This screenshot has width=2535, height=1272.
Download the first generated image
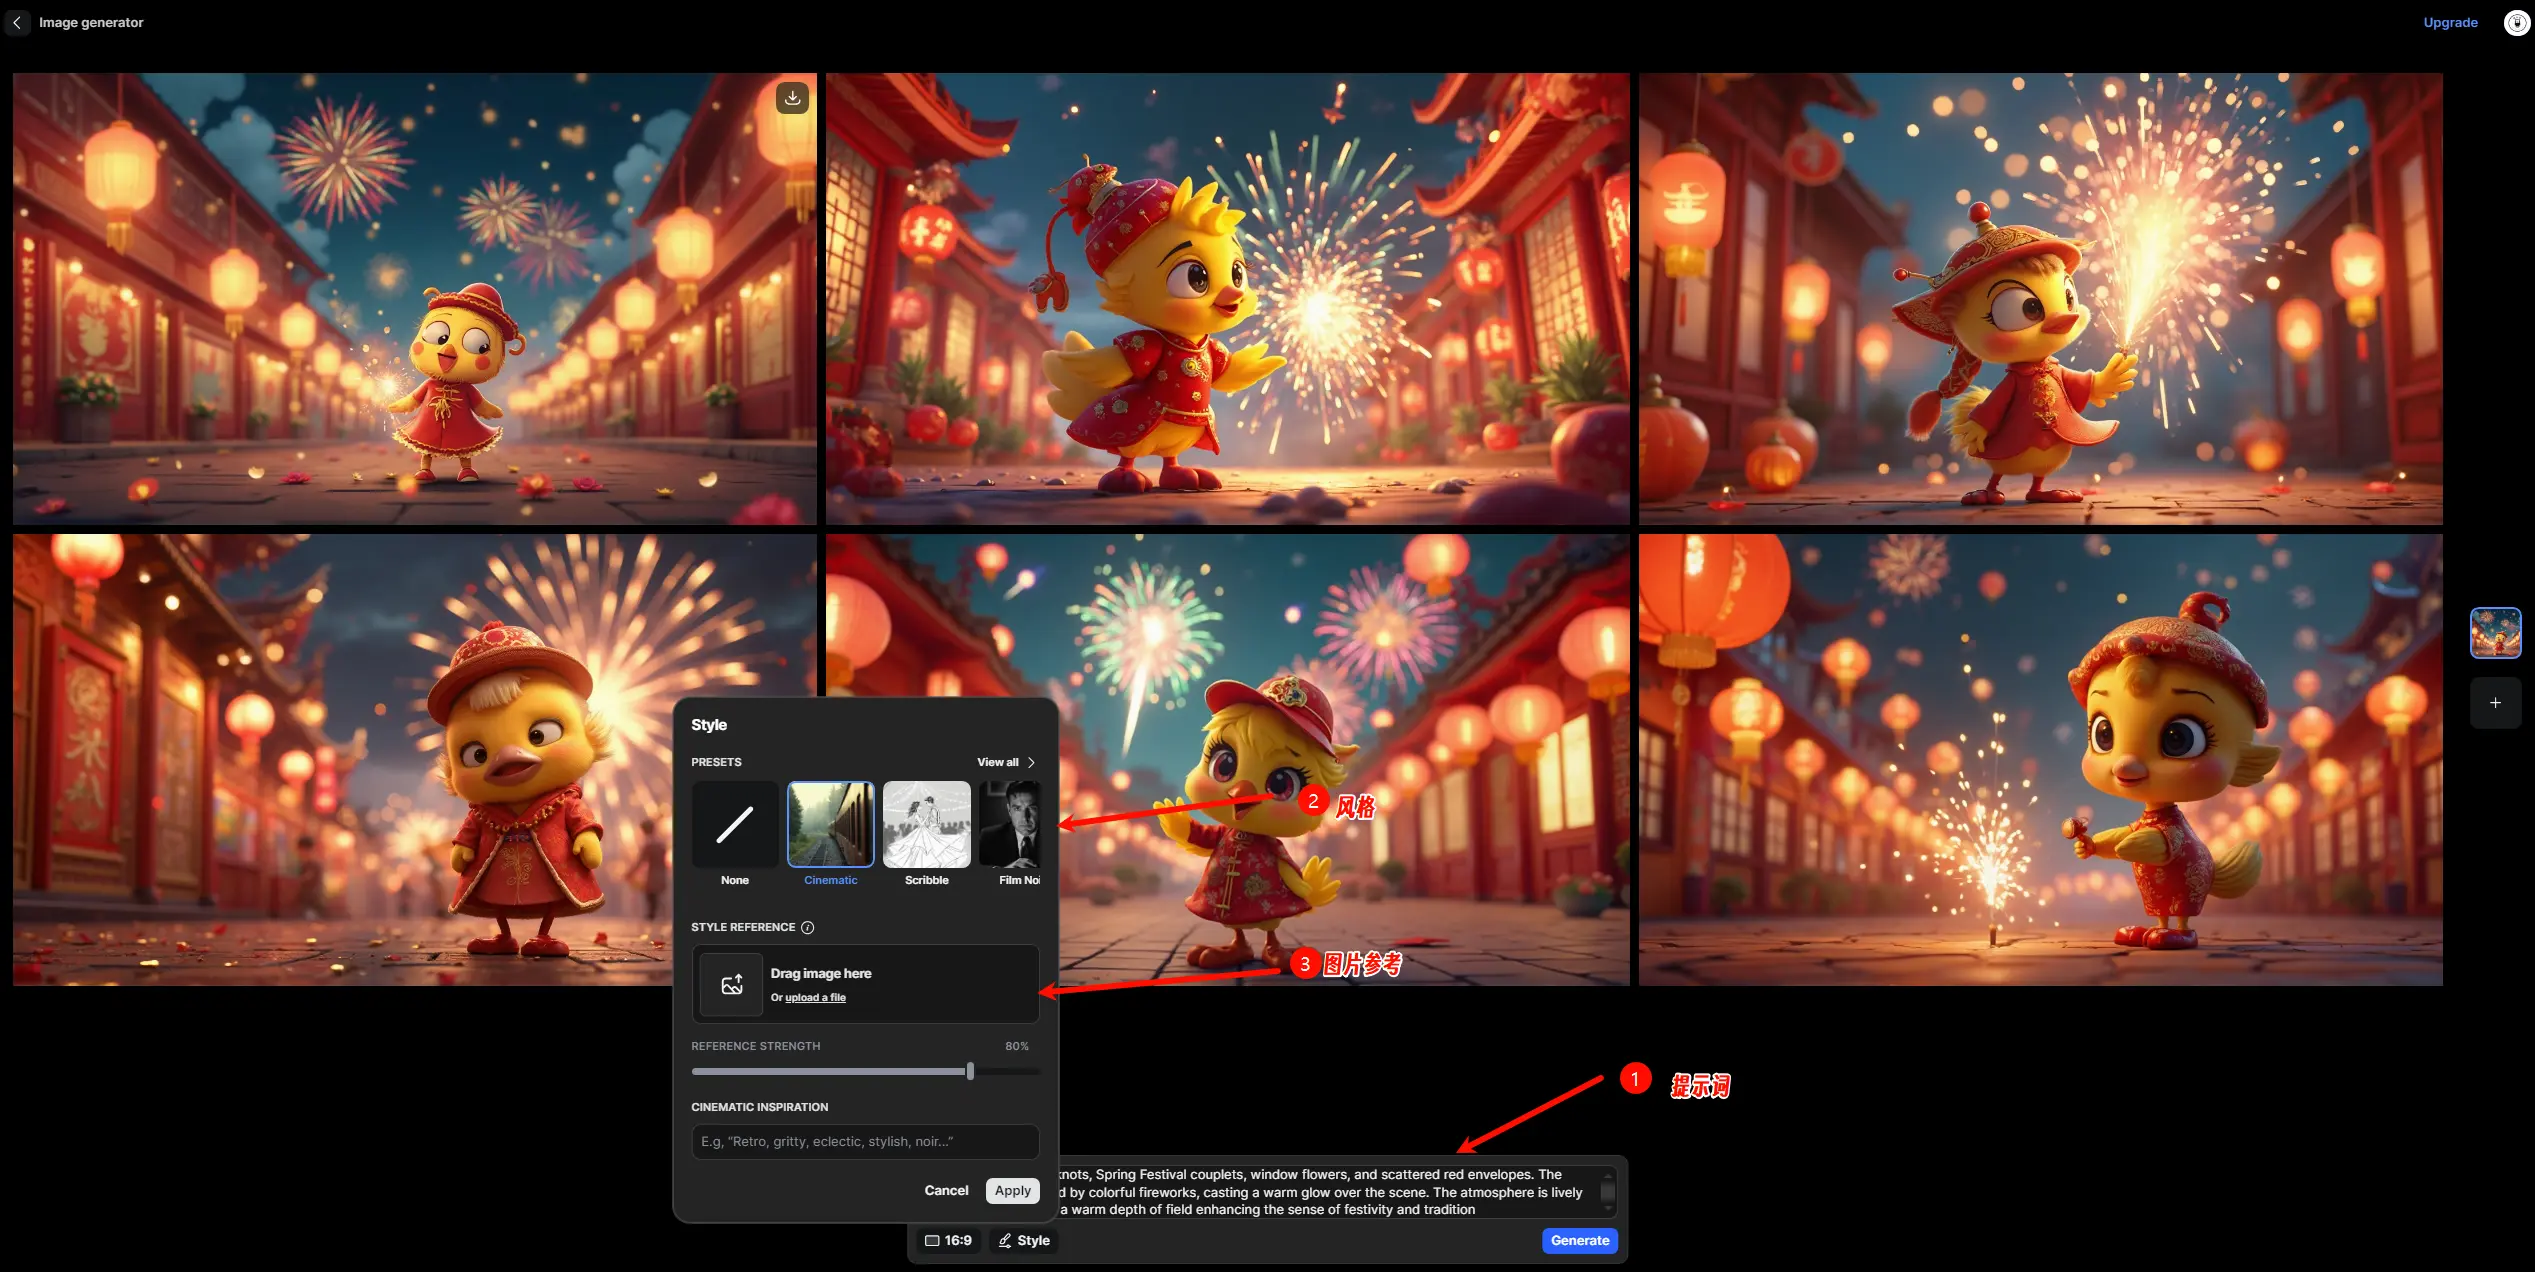(792, 97)
